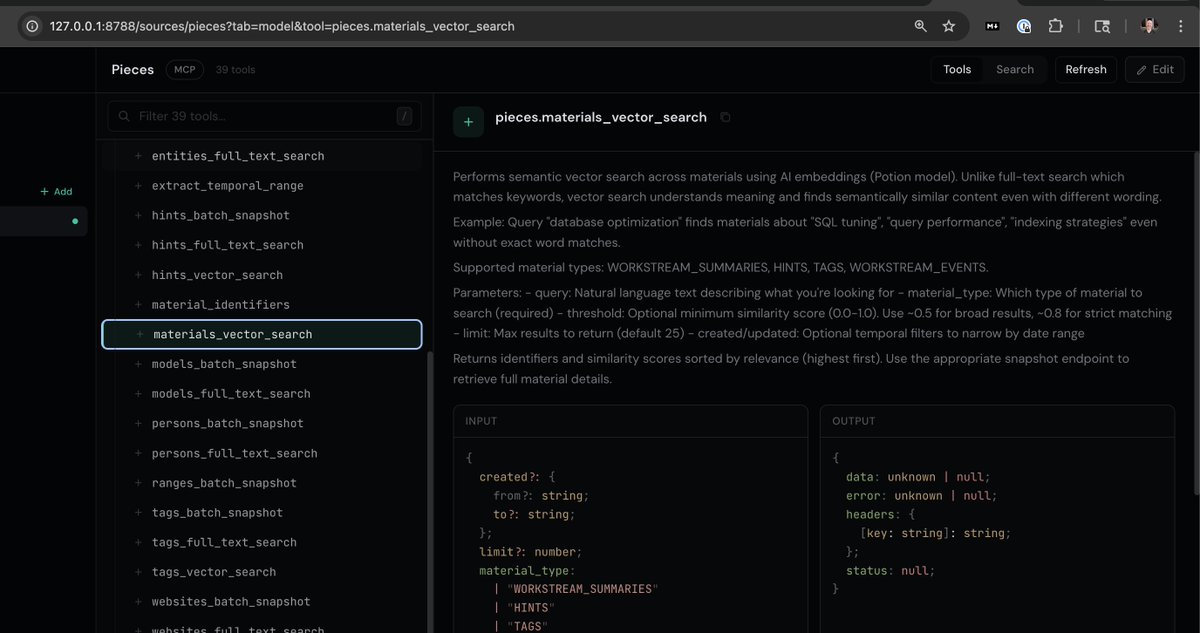This screenshot has height=633, width=1200.
Task: Click the green plus icon beside the tool title
Action: [468, 121]
